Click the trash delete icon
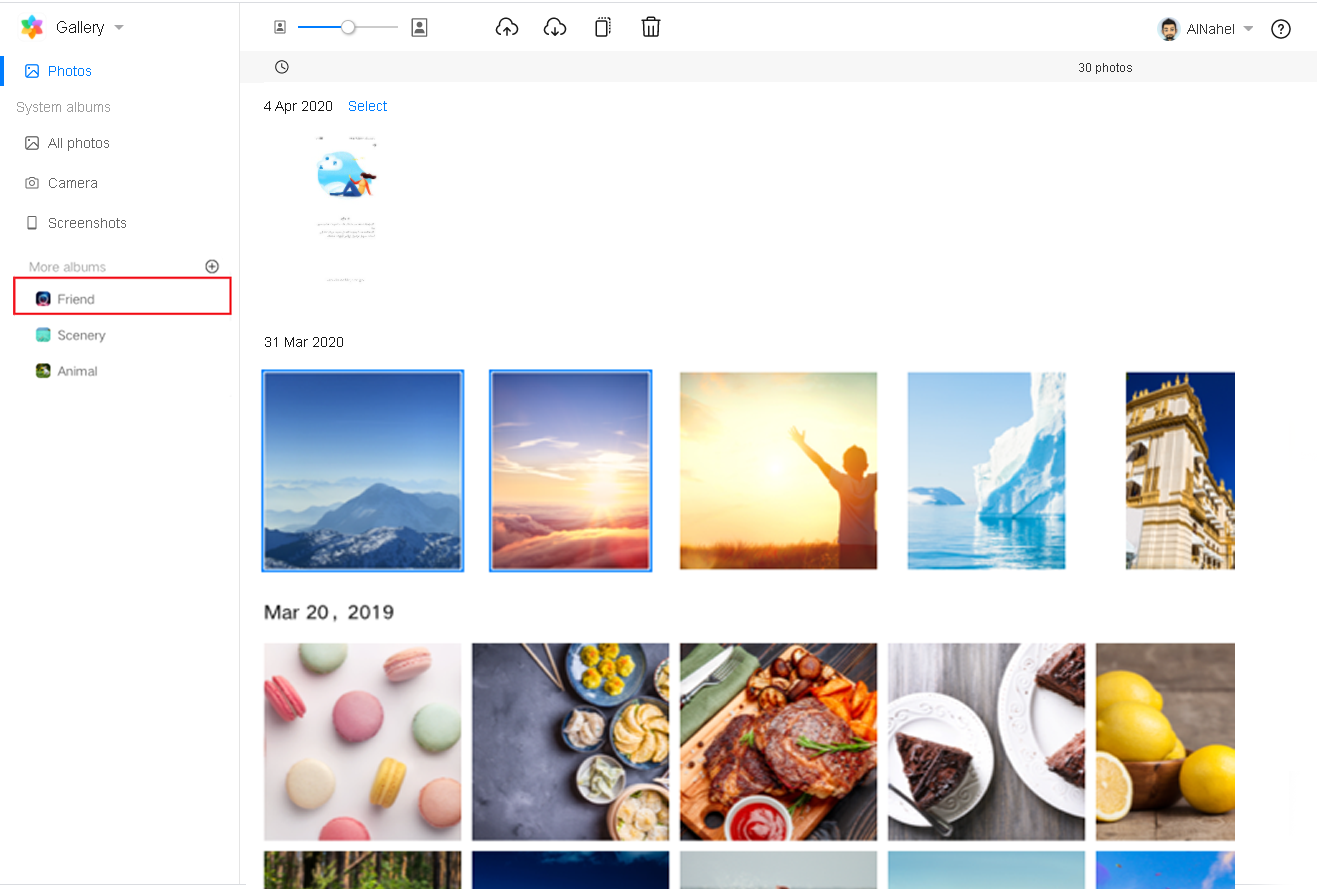The width and height of the screenshot is (1317, 889). click(650, 28)
